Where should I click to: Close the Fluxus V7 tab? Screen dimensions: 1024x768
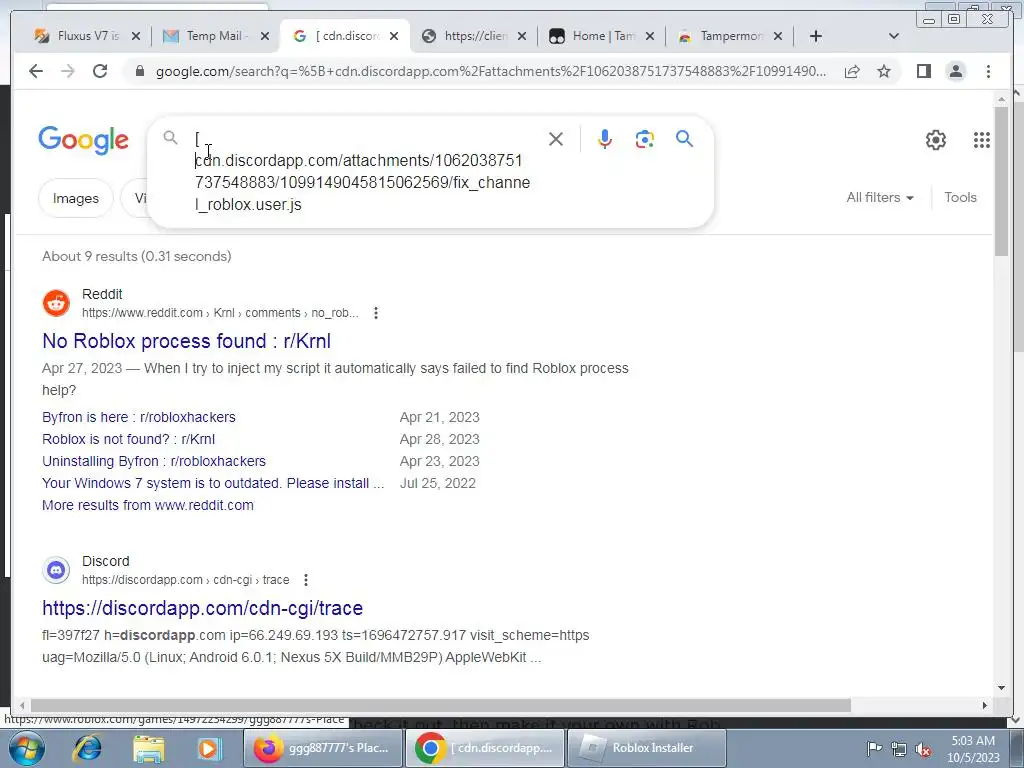136,36
